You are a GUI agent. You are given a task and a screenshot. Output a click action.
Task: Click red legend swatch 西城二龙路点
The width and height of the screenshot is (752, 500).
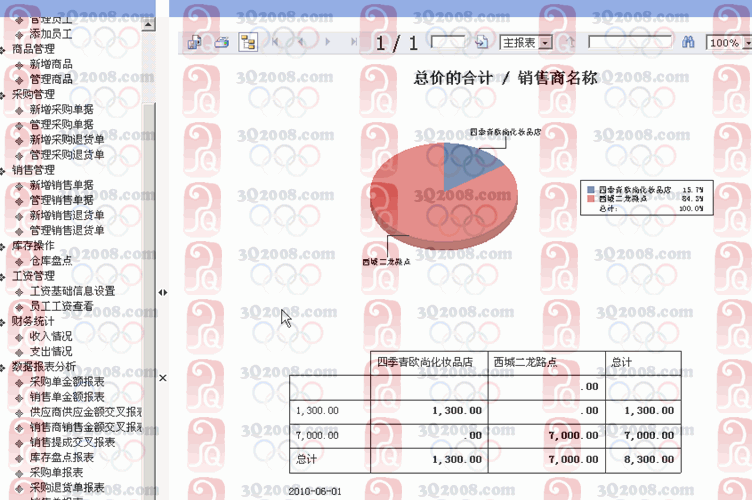[591, 198]
